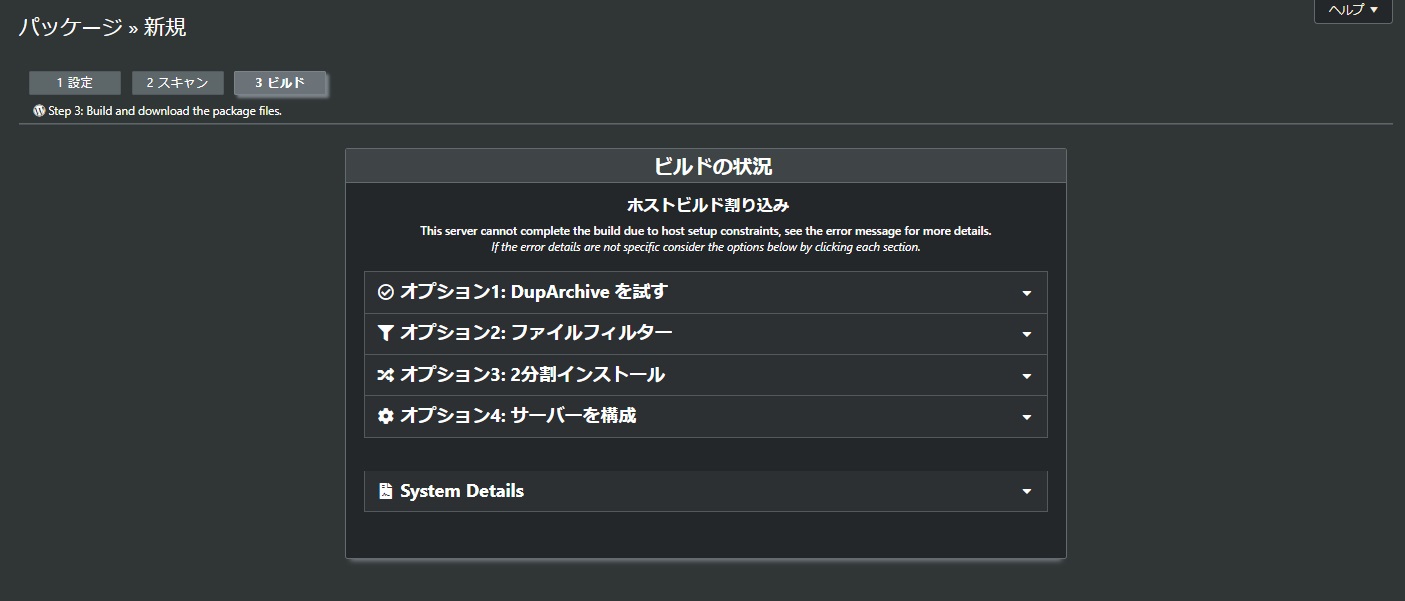The width and height of the screenshot is (1405, 601).
Task: Click the WordPress logo next to Step 3
Action: [39, 111]
